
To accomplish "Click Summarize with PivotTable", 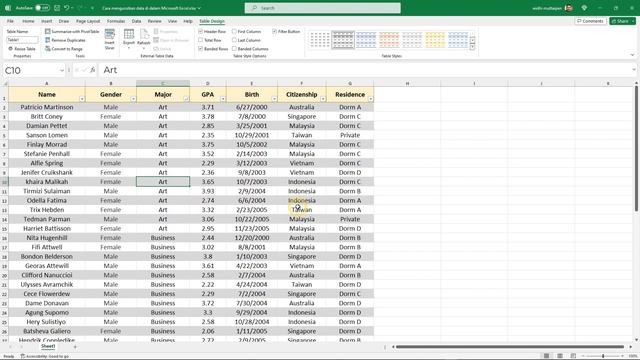I will click(x=72, y=31).
